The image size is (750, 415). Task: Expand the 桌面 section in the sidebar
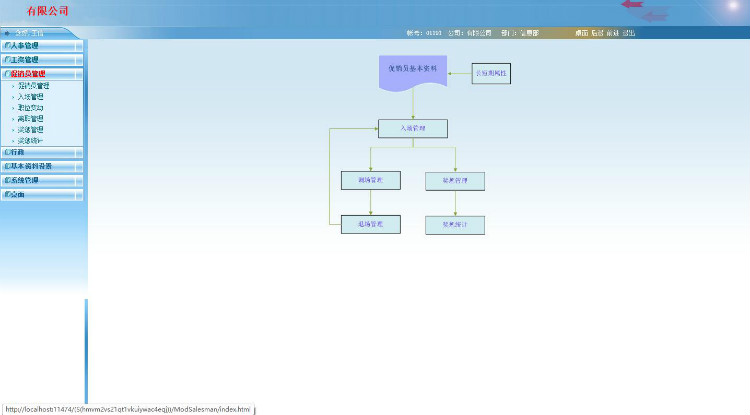pos(42,195)
